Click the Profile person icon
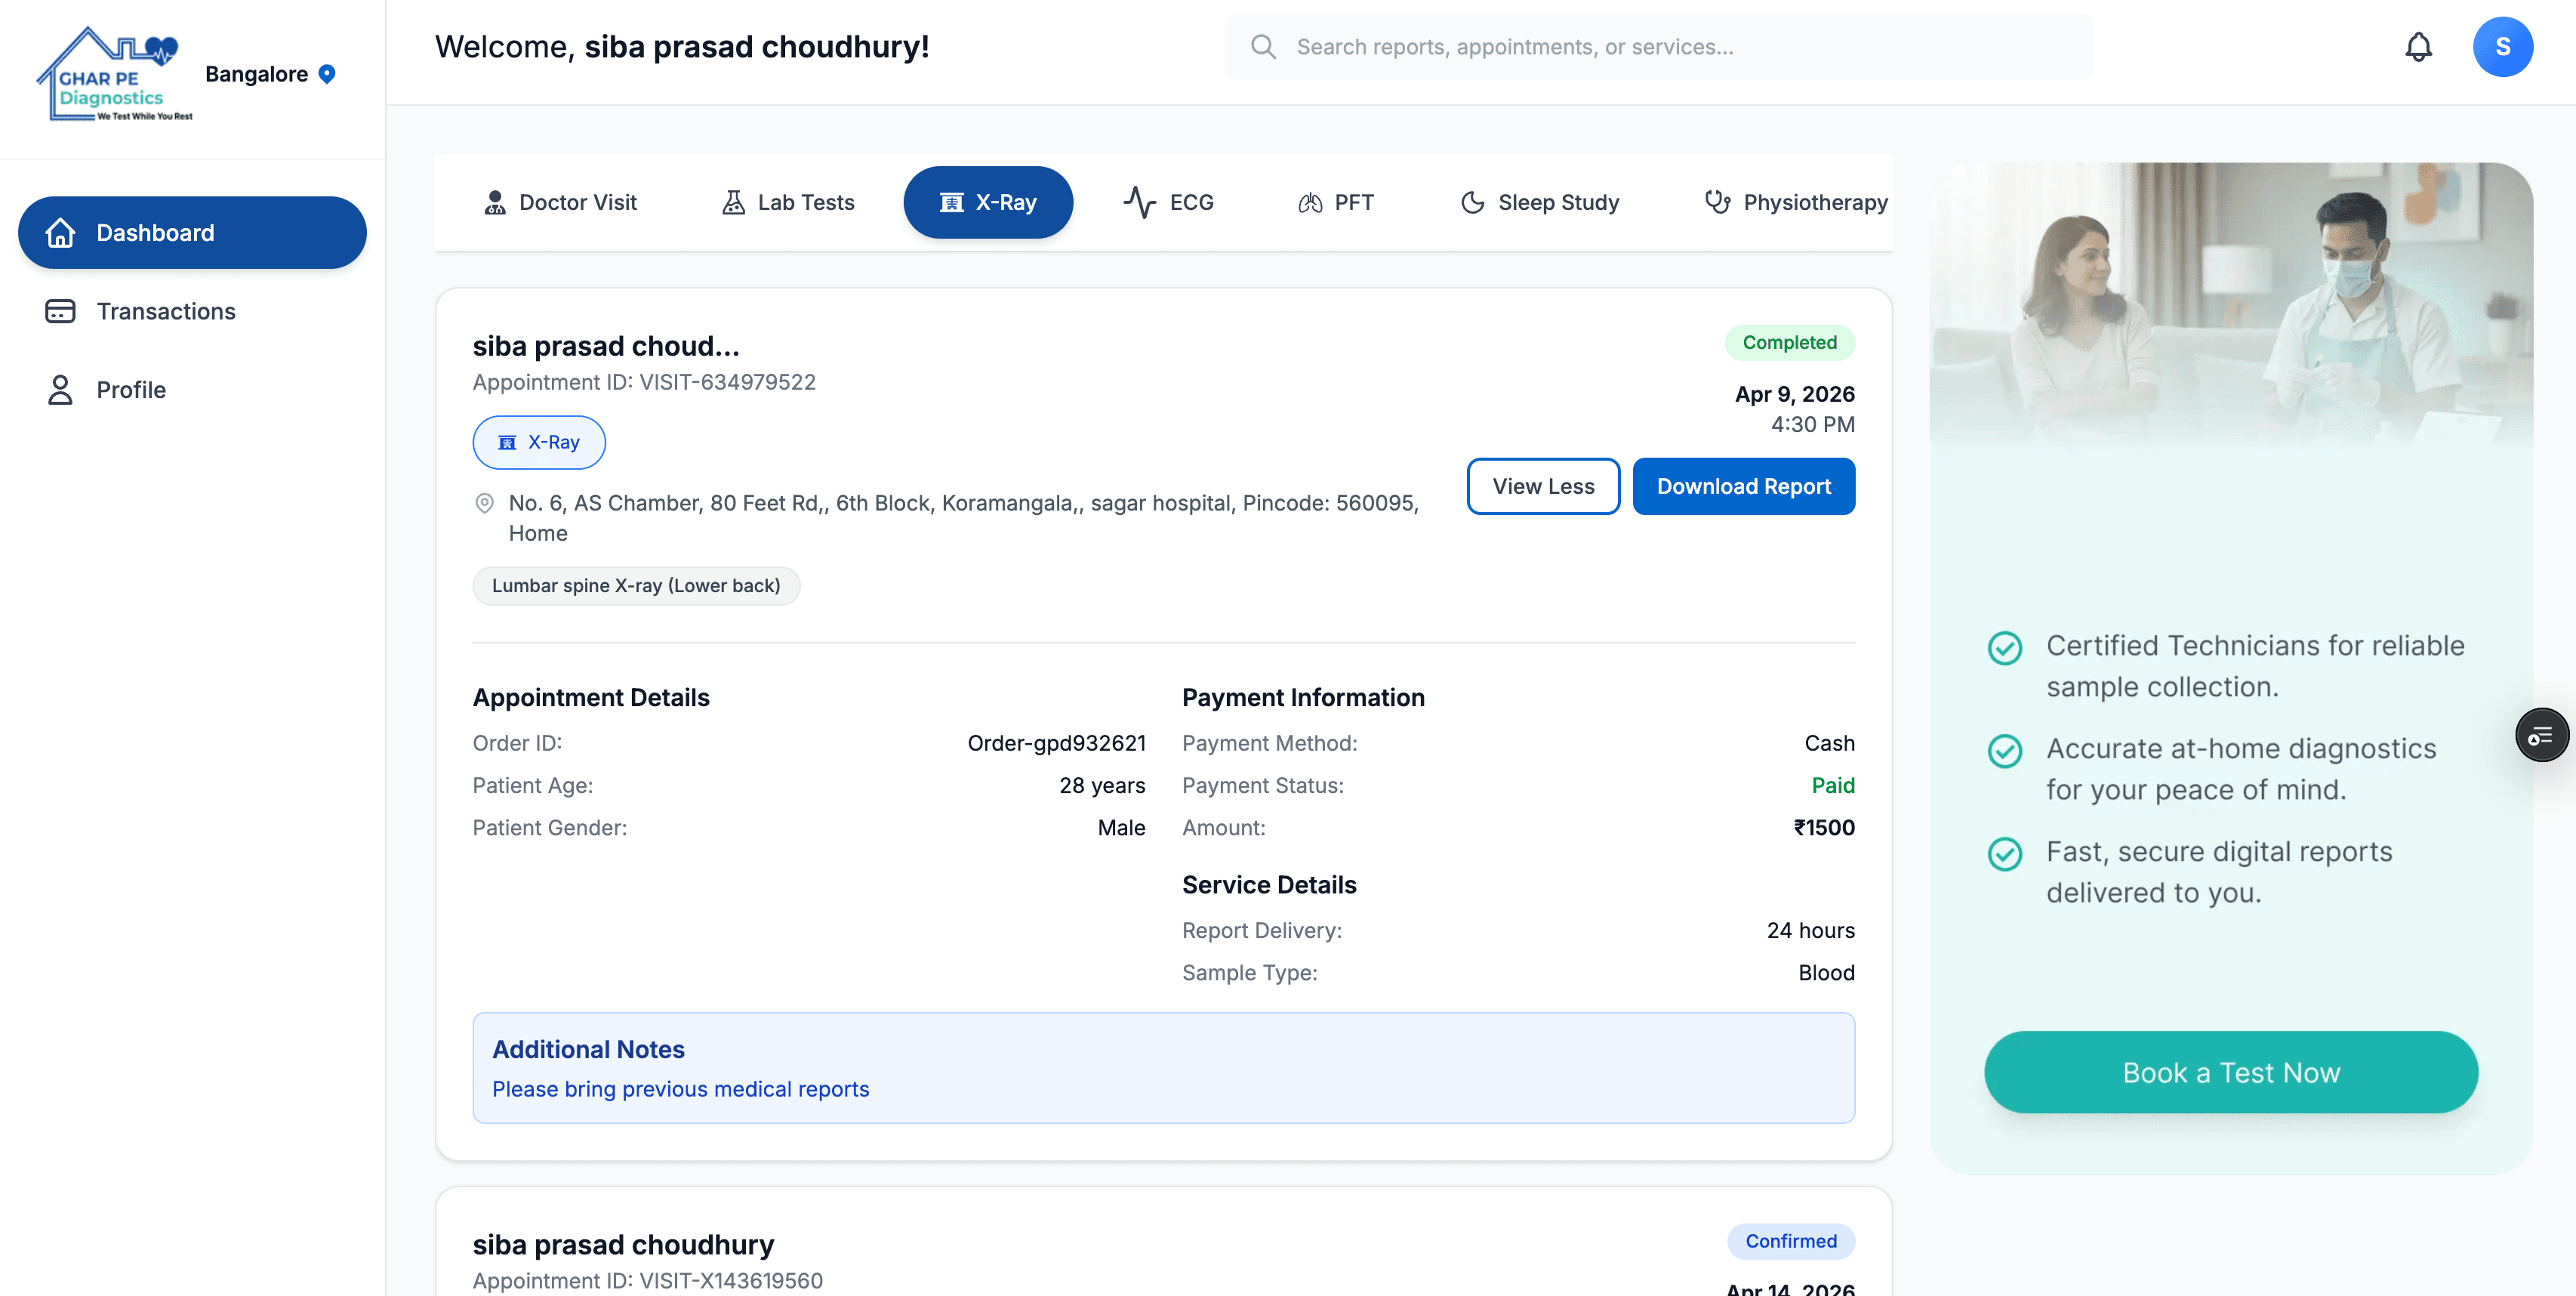The height and width of the screenshot is (1296, 2576). [60, 390]
